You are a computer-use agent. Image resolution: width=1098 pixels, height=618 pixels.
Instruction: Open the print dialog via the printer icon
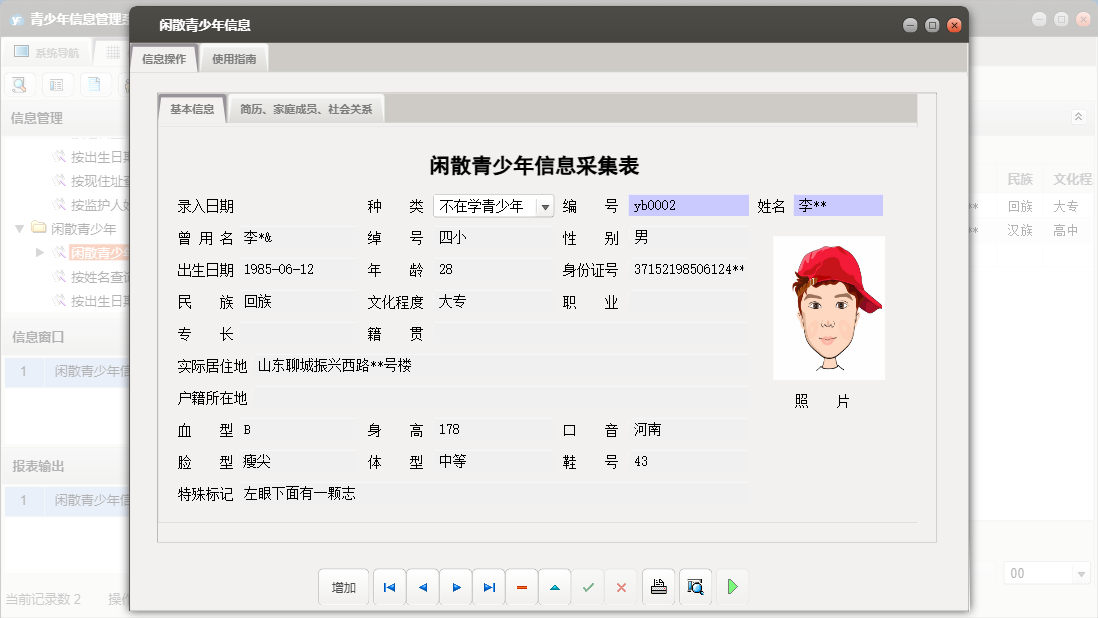coord(658,587)
